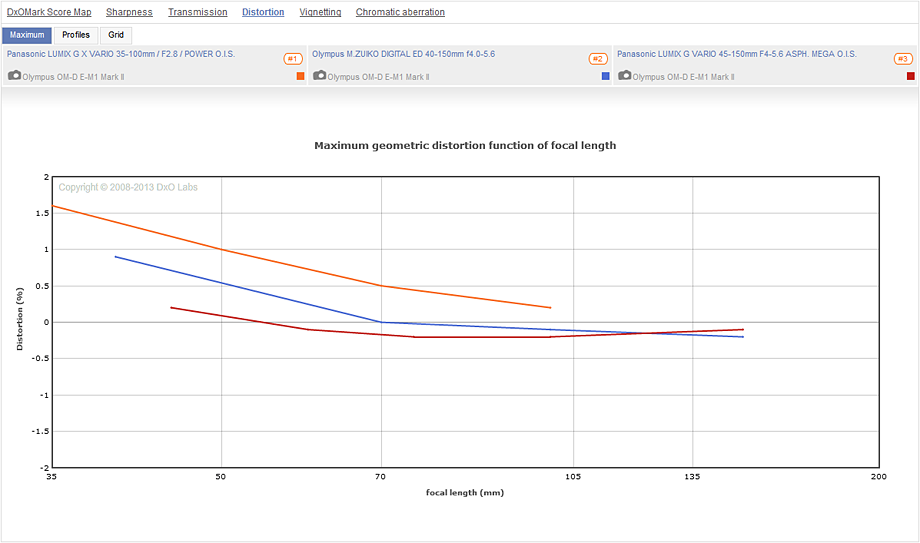
Task: Click the 50 focal length tick label
Action: (x=221, y=477)
